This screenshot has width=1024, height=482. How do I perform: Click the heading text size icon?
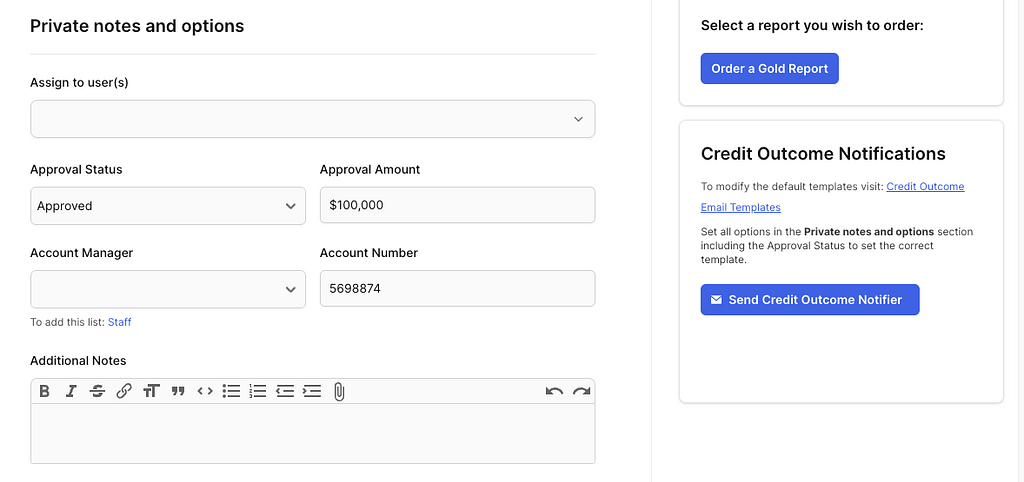coord(151,391)
